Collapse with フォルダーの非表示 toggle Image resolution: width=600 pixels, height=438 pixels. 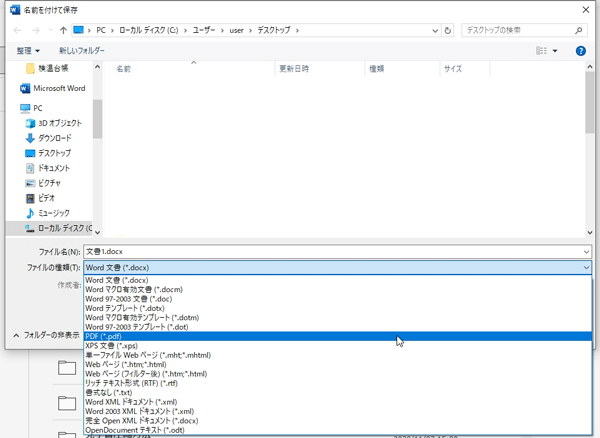(x=46, y=335)
